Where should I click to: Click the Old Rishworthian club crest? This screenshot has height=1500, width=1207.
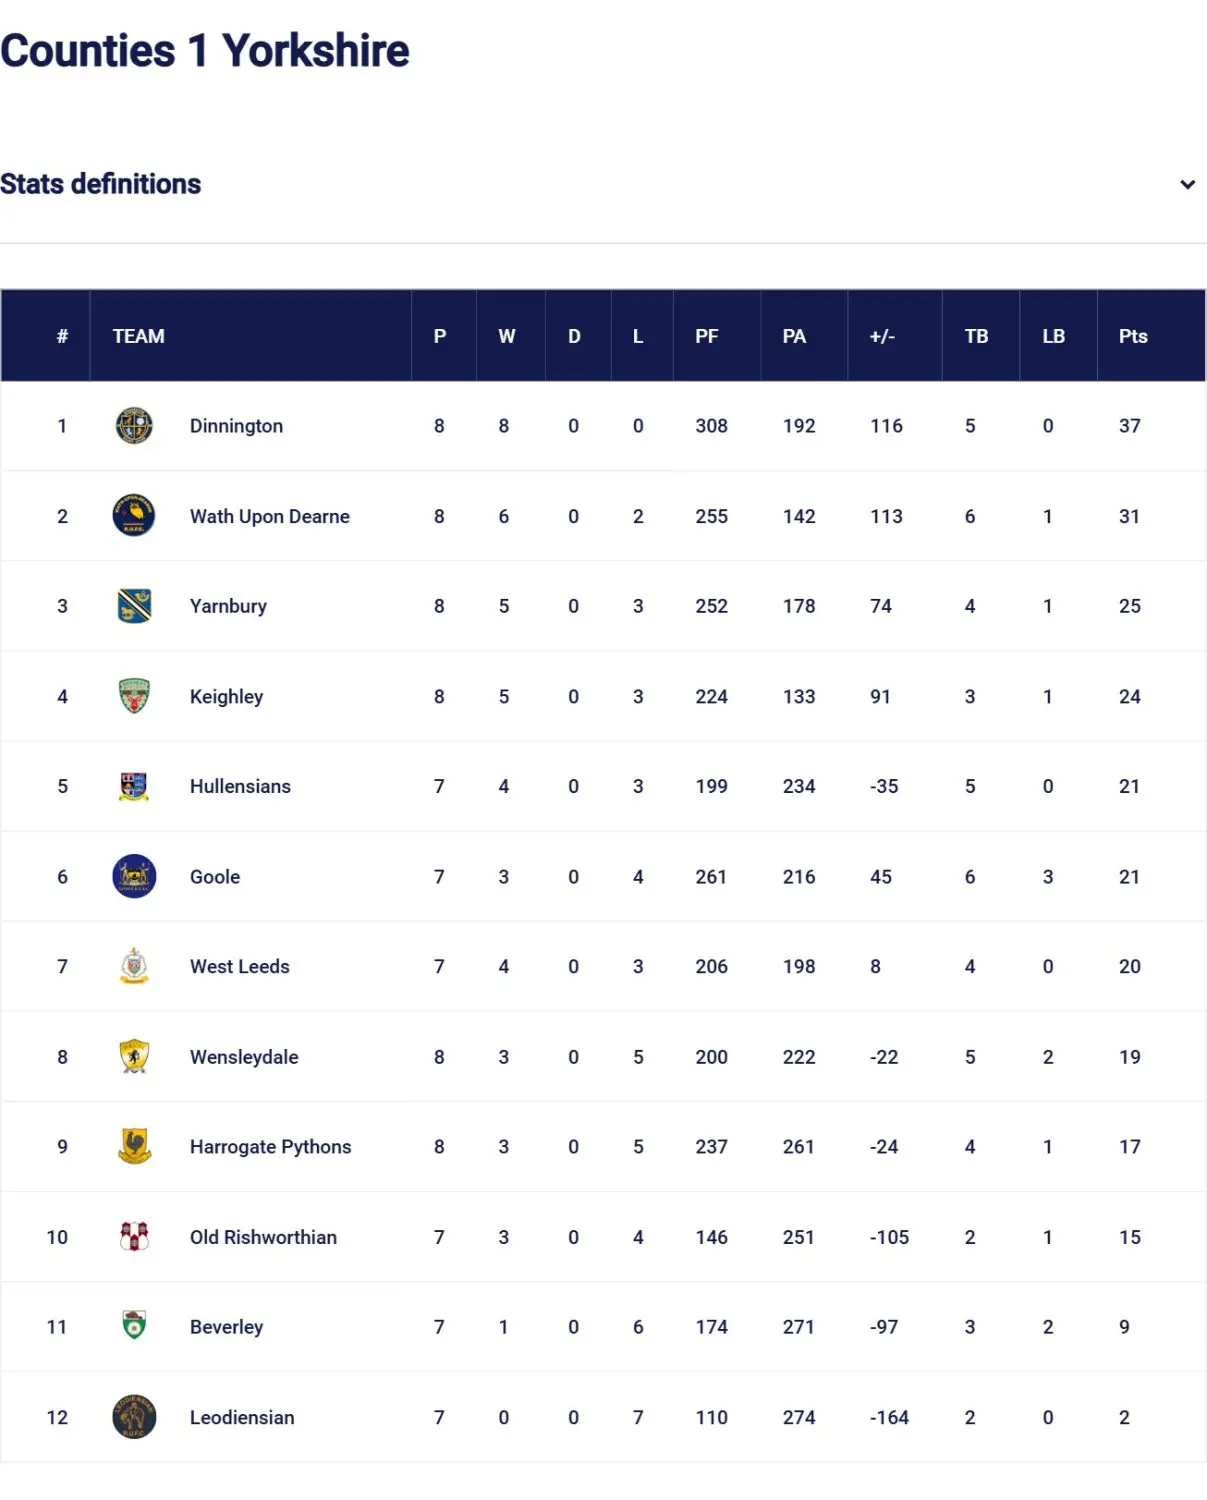tap(134, 1237)
